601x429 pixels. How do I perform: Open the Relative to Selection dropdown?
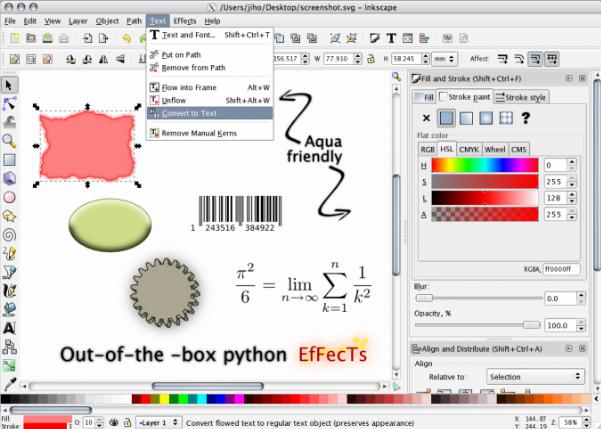[x=535, y=376]
